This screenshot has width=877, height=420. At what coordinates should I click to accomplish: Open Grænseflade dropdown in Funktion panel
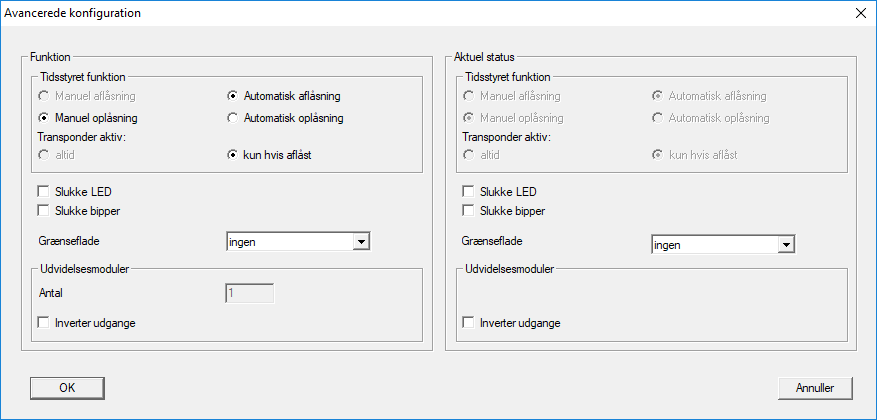click(x=362, y=241)
